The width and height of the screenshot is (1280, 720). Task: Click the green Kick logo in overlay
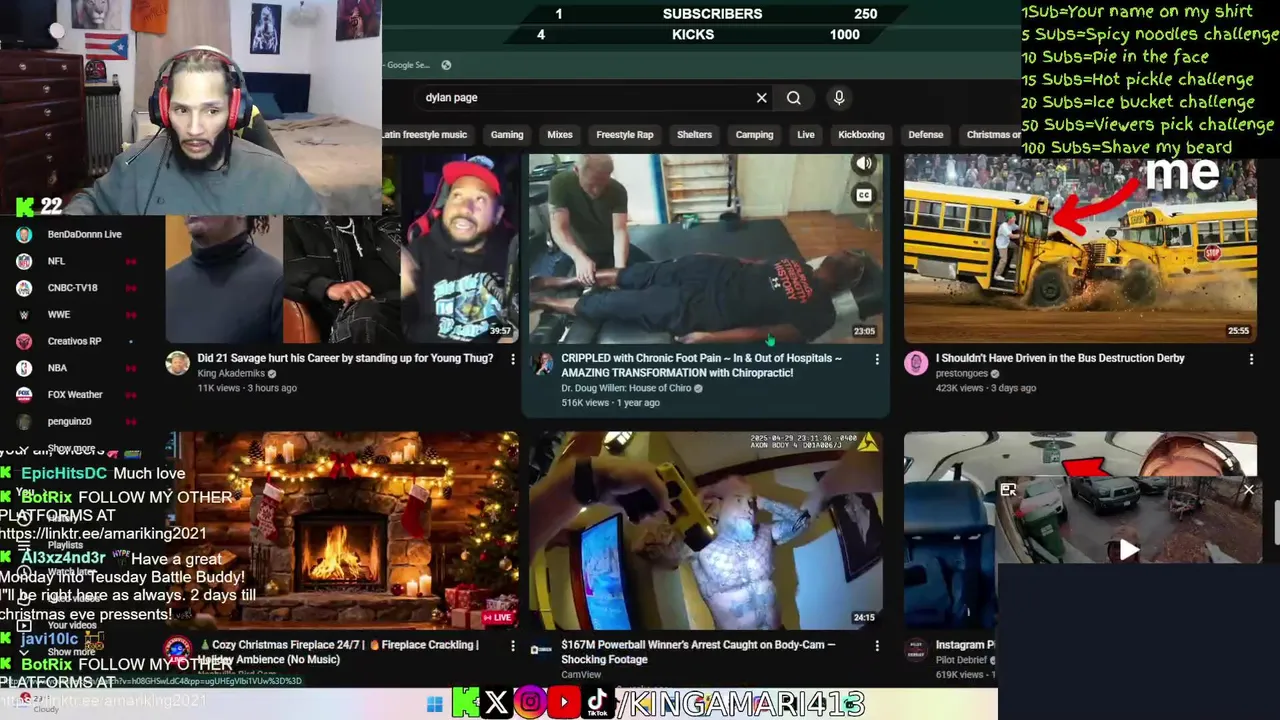tap(466, 703)
